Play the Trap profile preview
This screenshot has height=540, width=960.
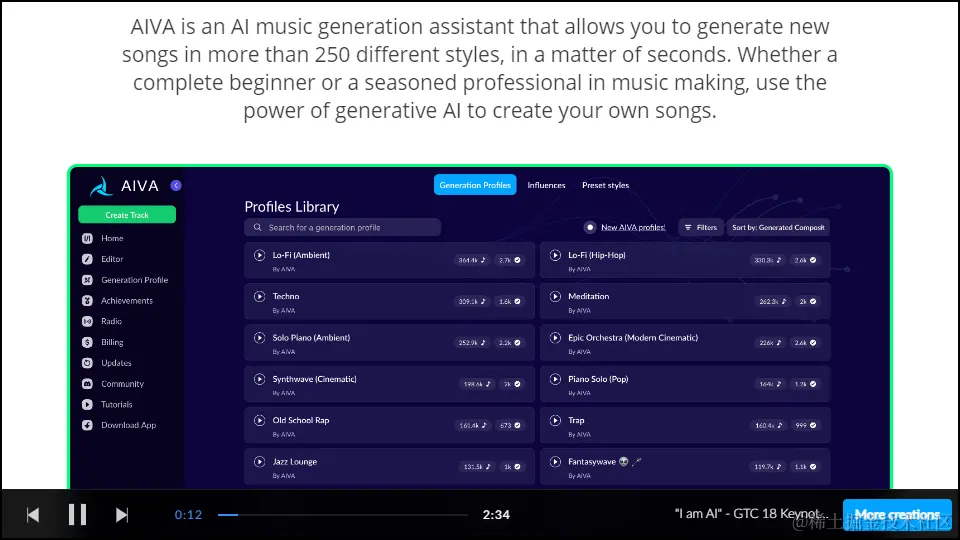coord(555,421)
